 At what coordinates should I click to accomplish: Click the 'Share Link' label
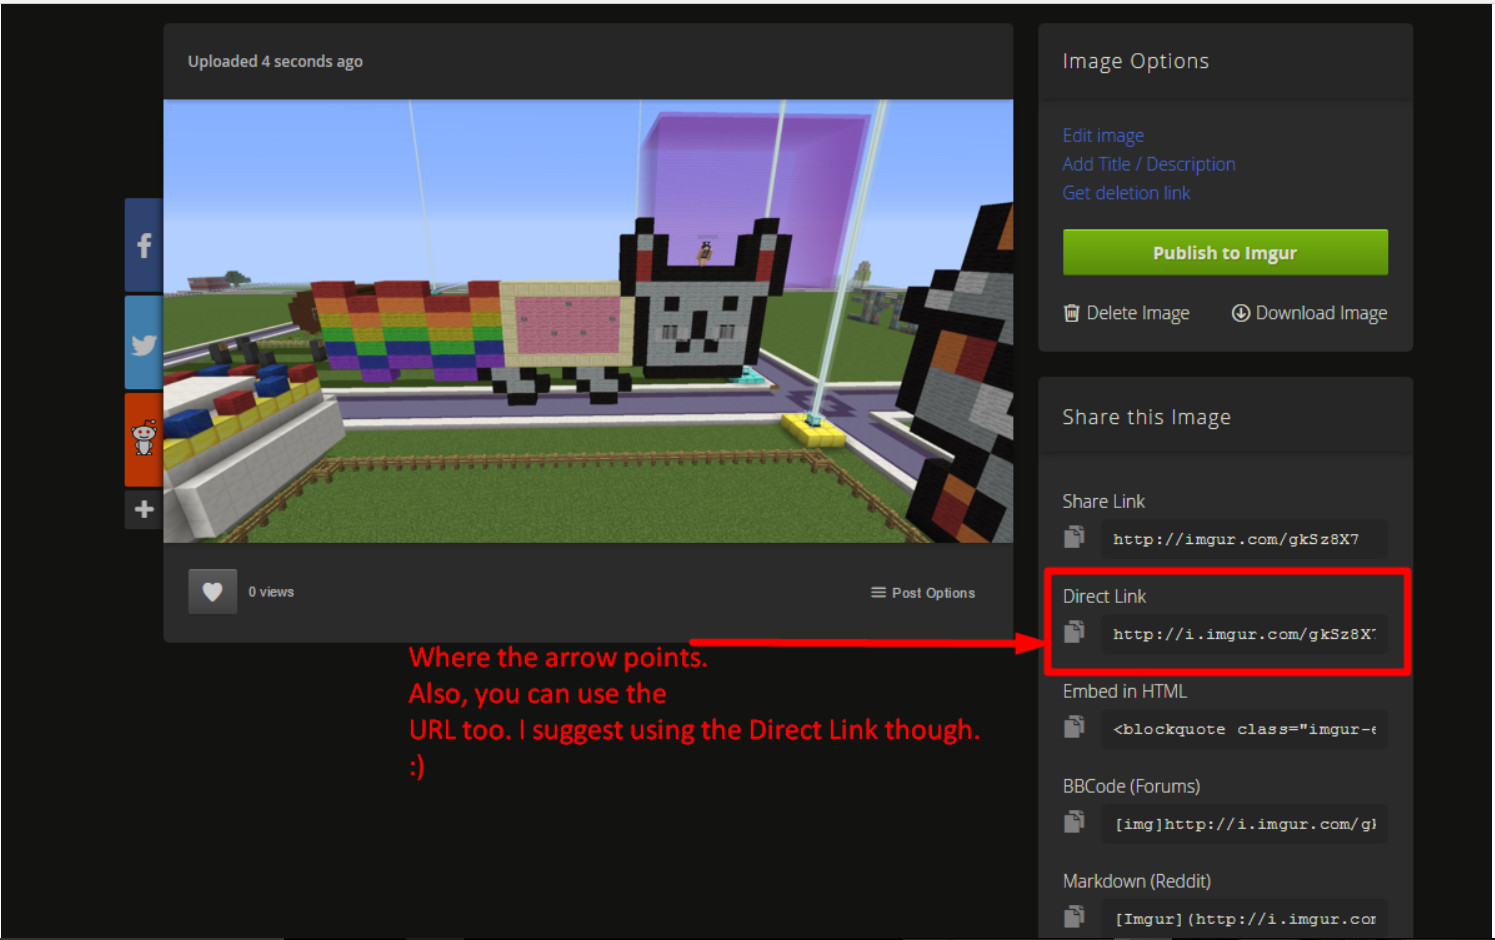(x=1103, y=501)
